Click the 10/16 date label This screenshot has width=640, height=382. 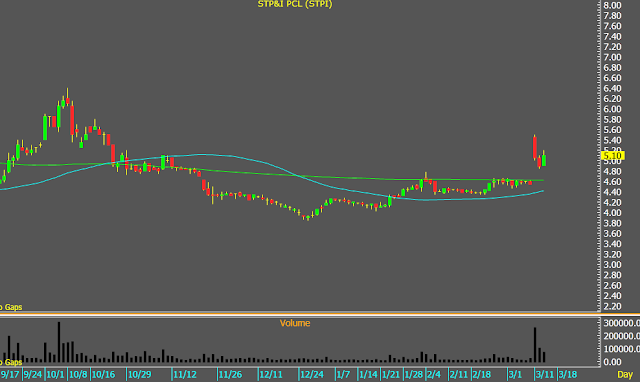pos(103,375)
